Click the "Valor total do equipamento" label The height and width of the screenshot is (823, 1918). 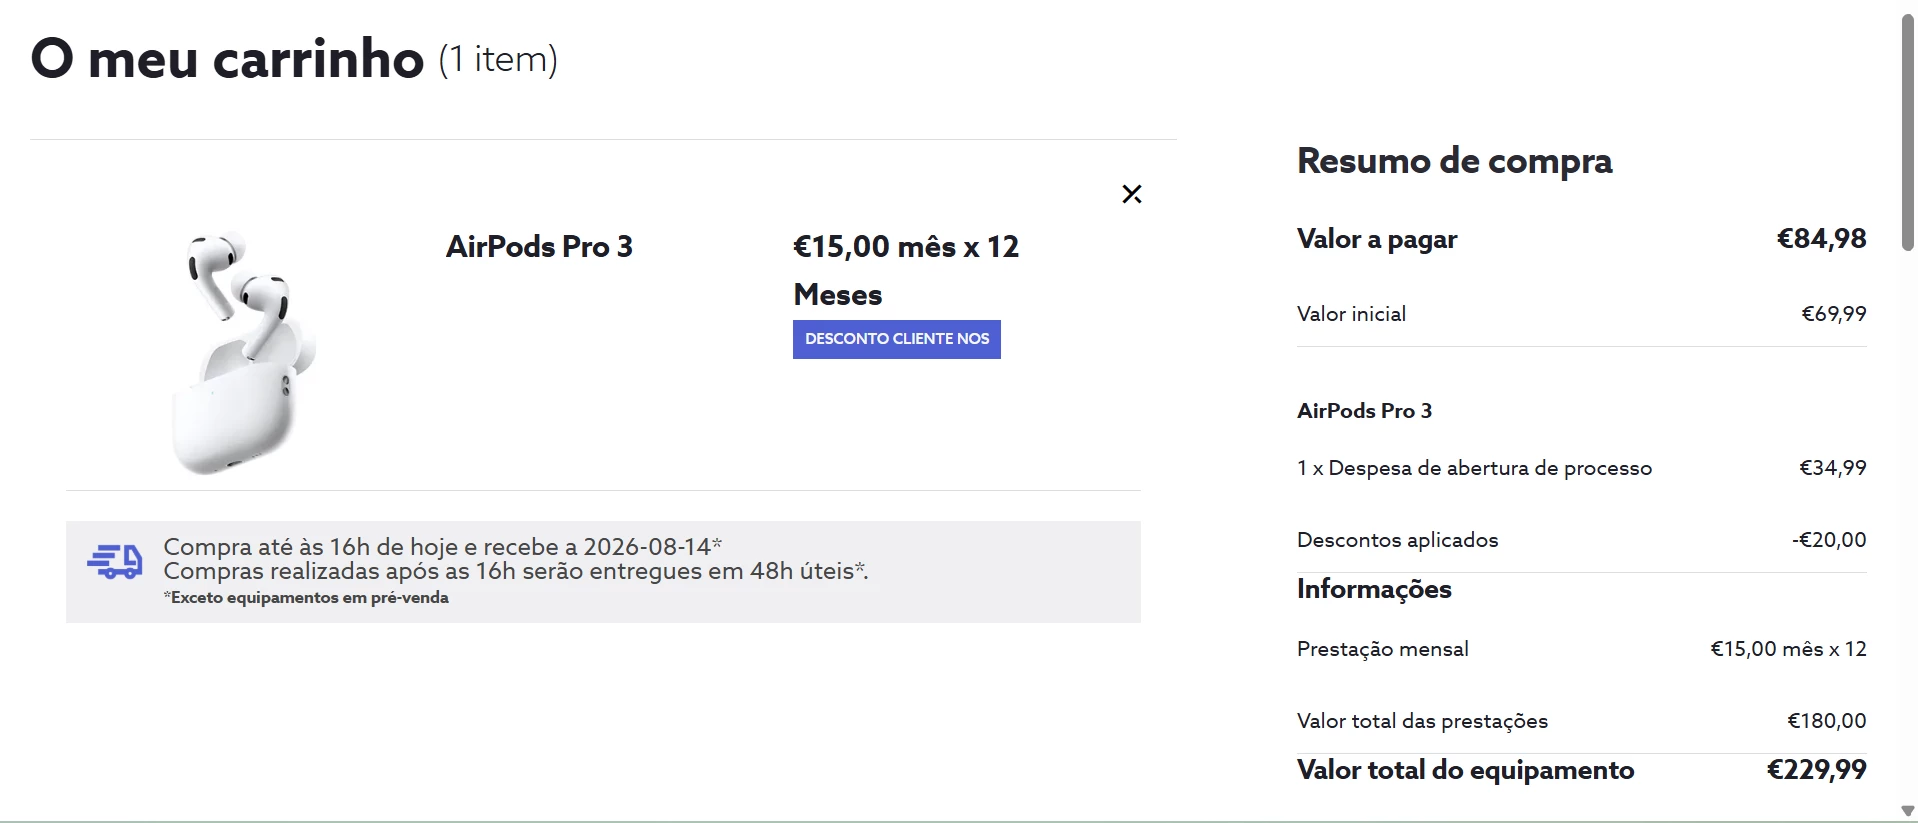tap(1465, 770)
